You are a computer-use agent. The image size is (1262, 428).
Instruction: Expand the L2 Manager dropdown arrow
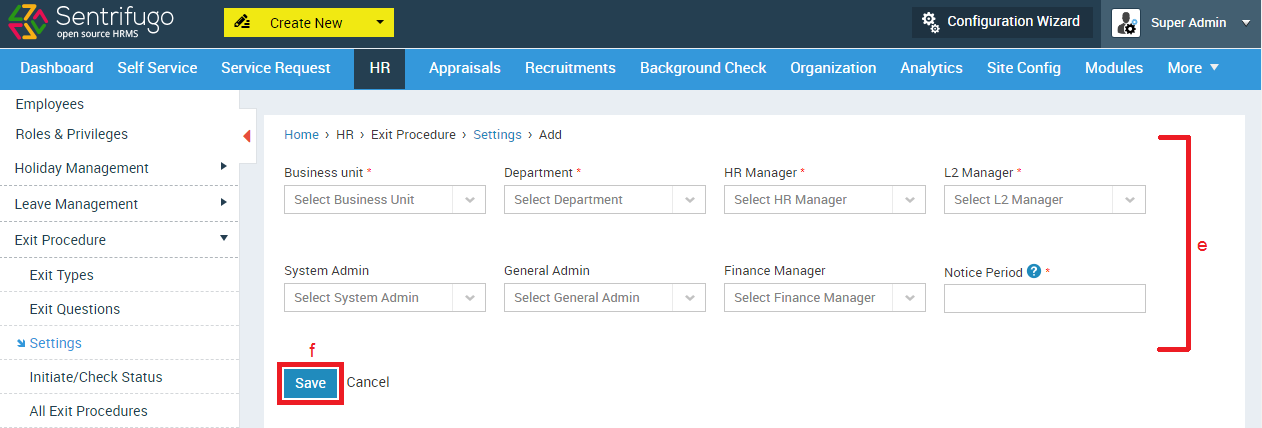click(1129, 200)
